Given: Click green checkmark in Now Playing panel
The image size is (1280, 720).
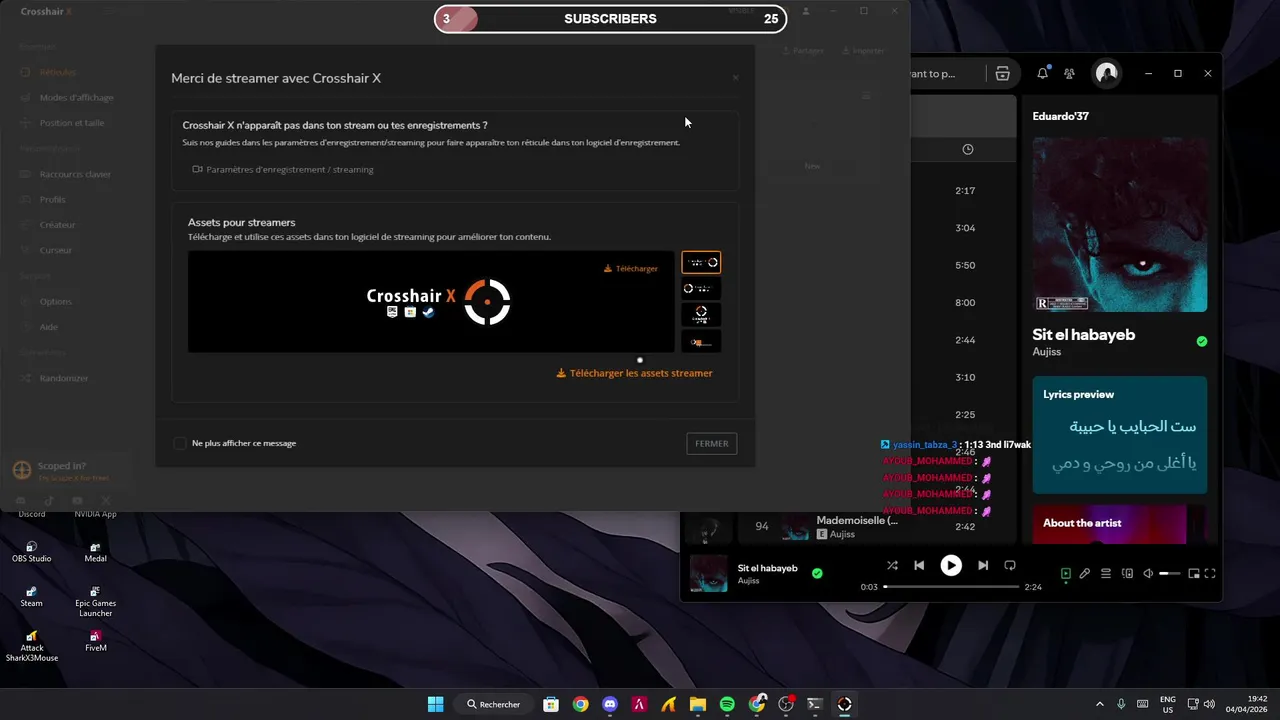Looking at the screenshot, I should click(x=1202, y=341).
